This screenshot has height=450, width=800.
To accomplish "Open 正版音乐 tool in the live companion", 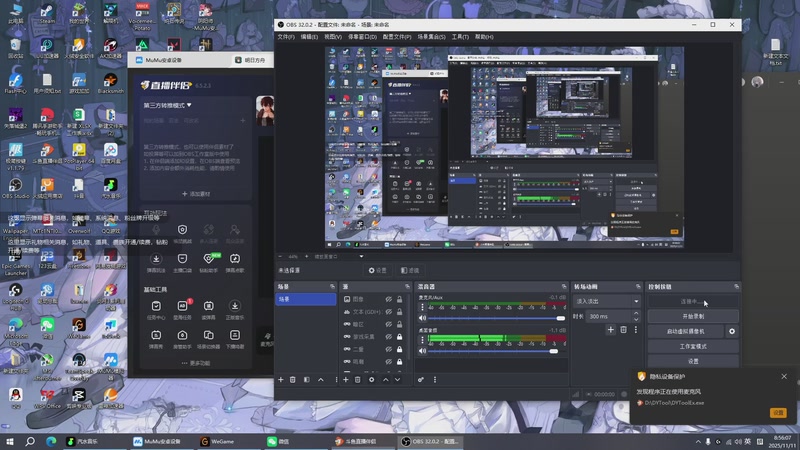I will point(235,309).
